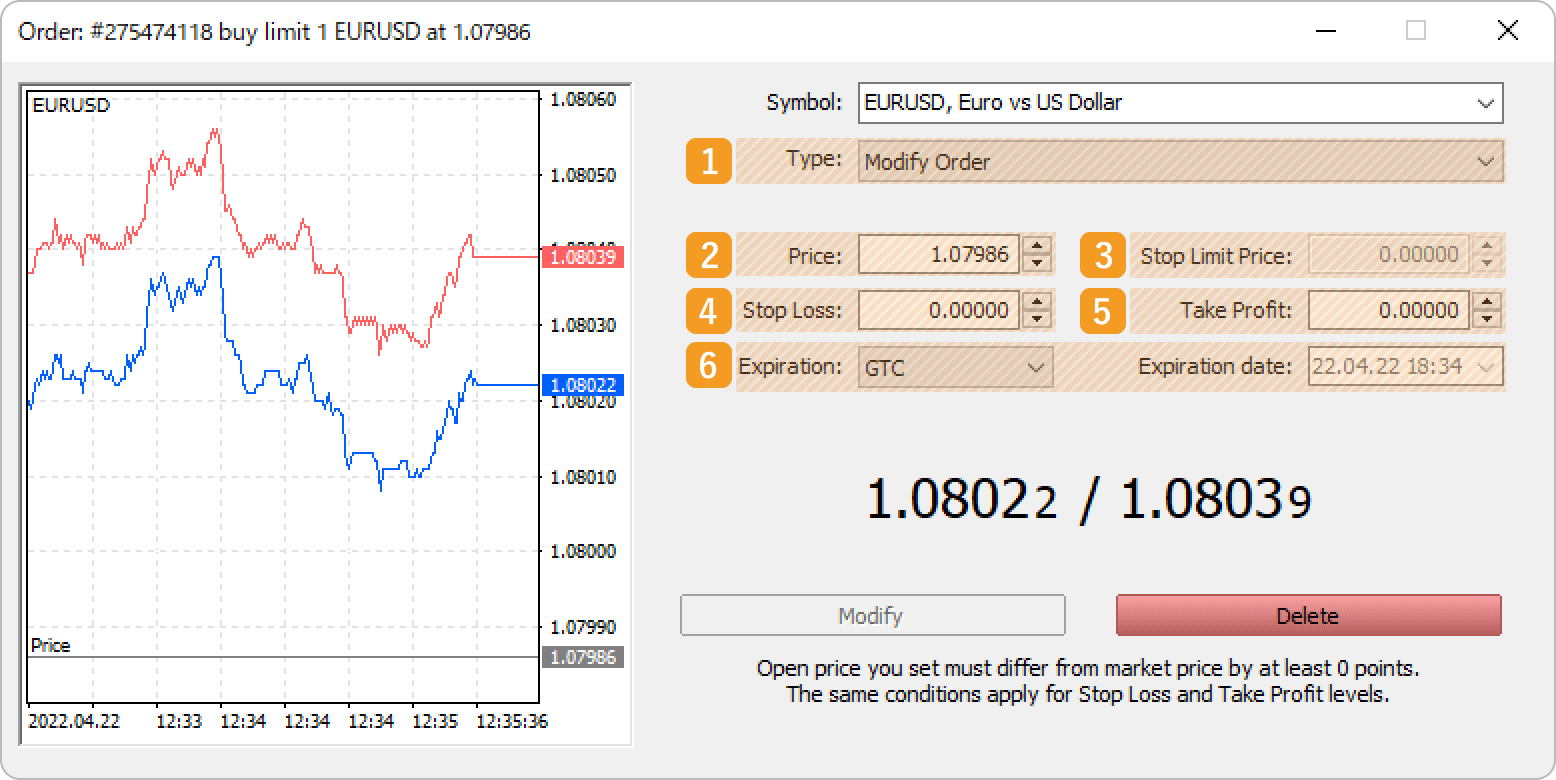1556x780 pixels.
Task: Minimize the order dialog window
Action: [x=1326, y=31]
